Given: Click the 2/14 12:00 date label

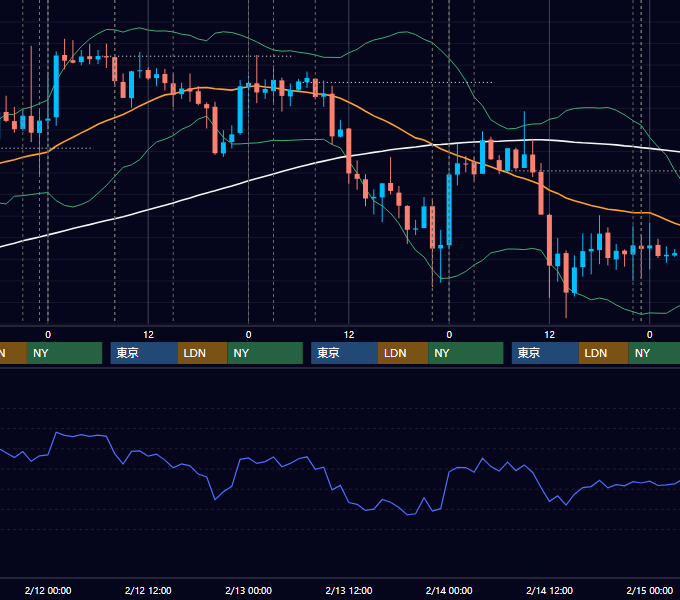Looking at the screenshot, I should coord(549,590).
